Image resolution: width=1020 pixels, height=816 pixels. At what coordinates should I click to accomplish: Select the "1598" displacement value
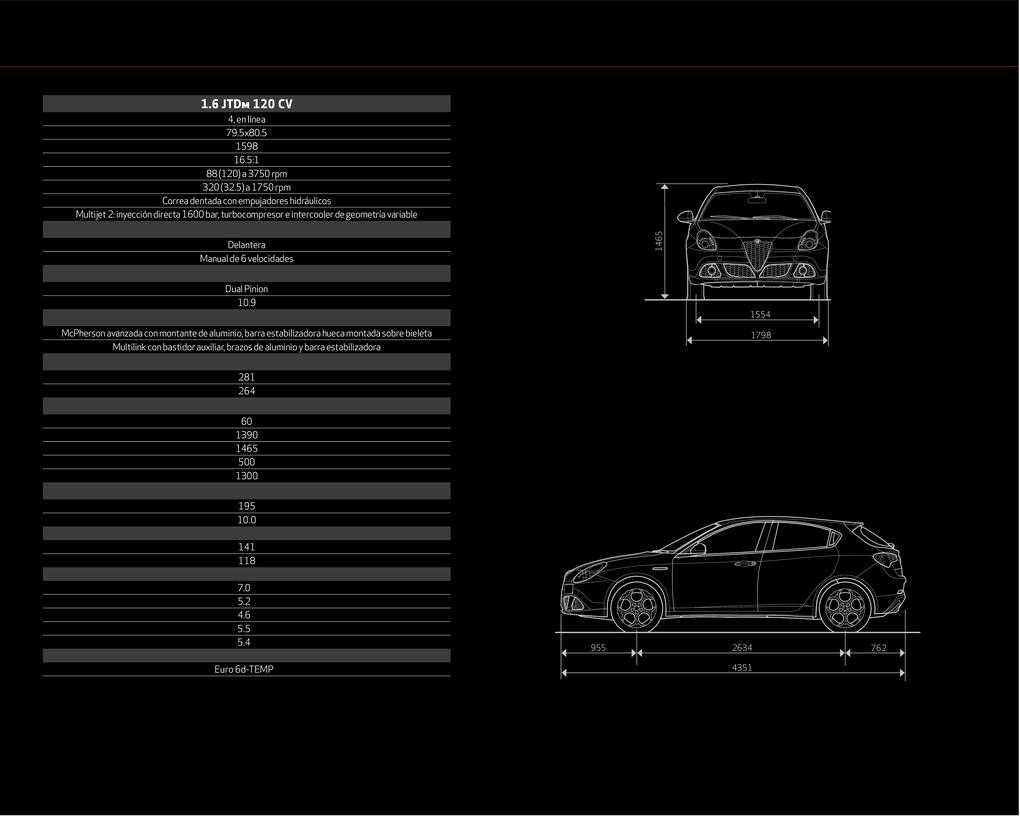247,146
